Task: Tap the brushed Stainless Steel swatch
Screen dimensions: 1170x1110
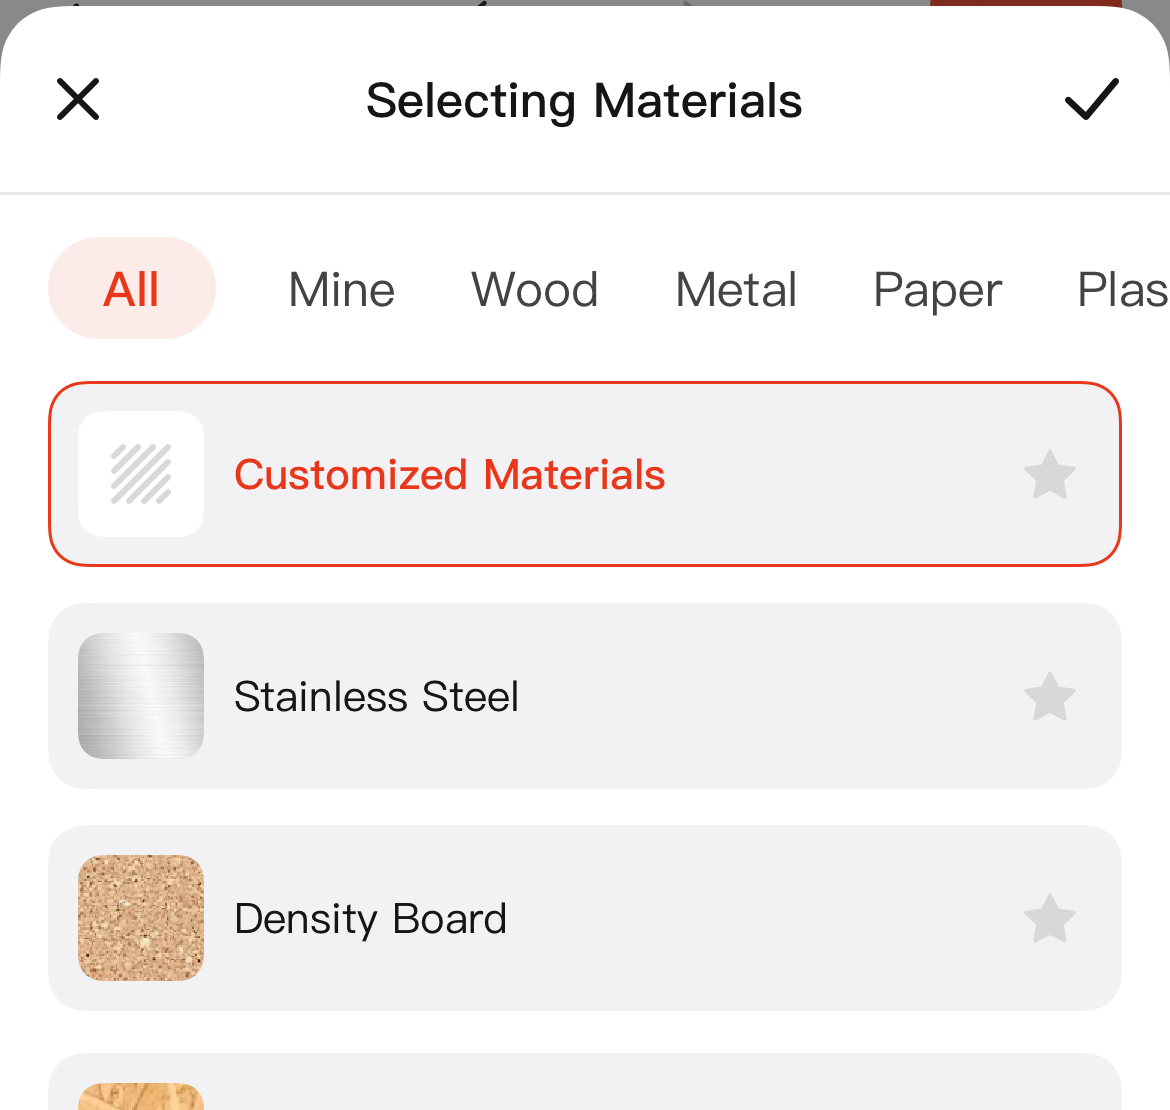Action: pyautogui.click(x=141, y=696)
